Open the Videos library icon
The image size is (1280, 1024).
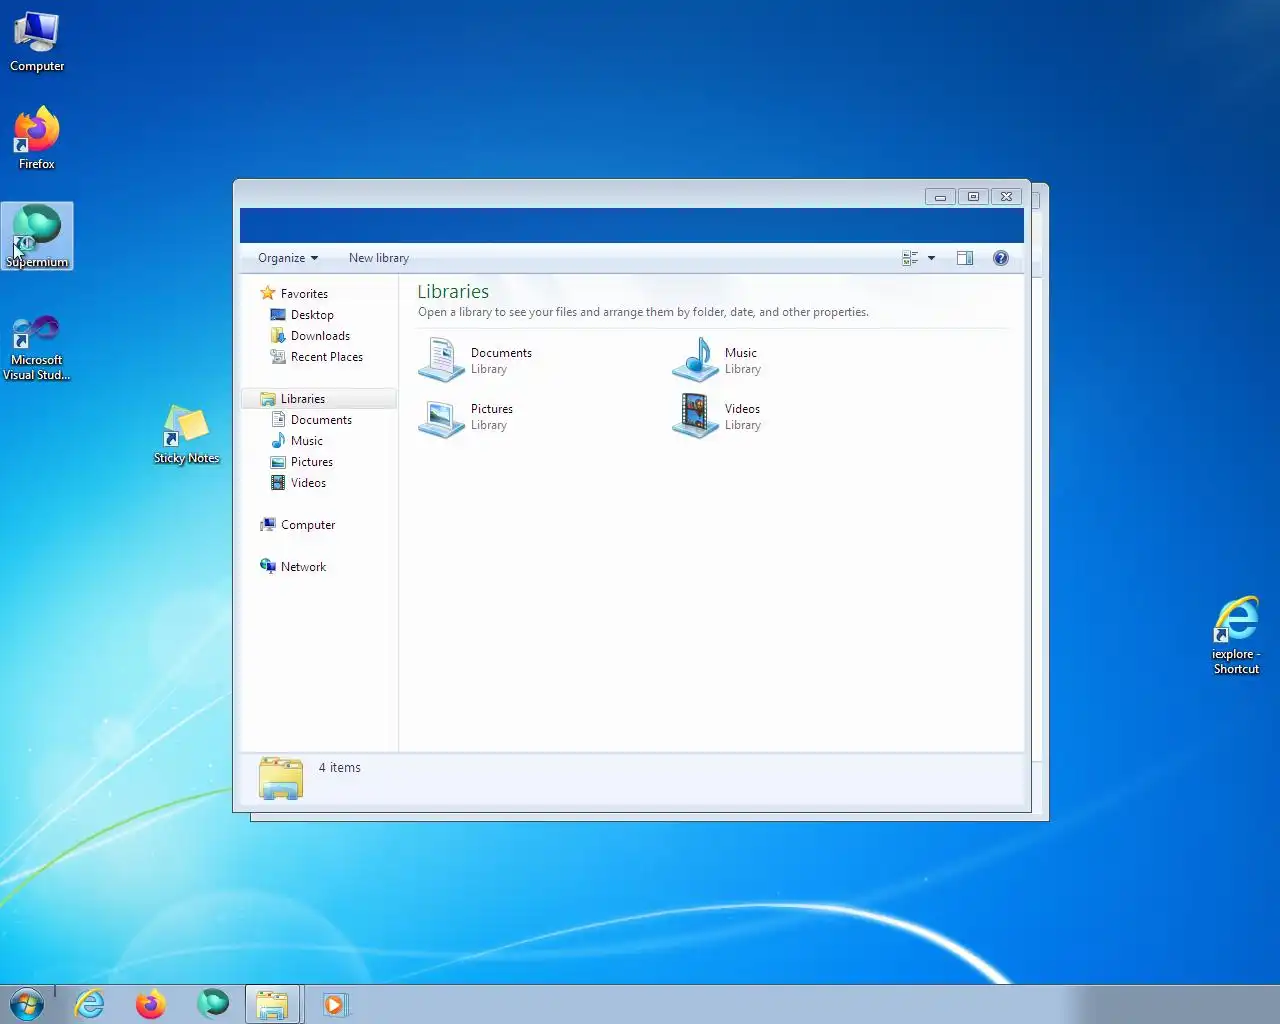pos(695,416)
